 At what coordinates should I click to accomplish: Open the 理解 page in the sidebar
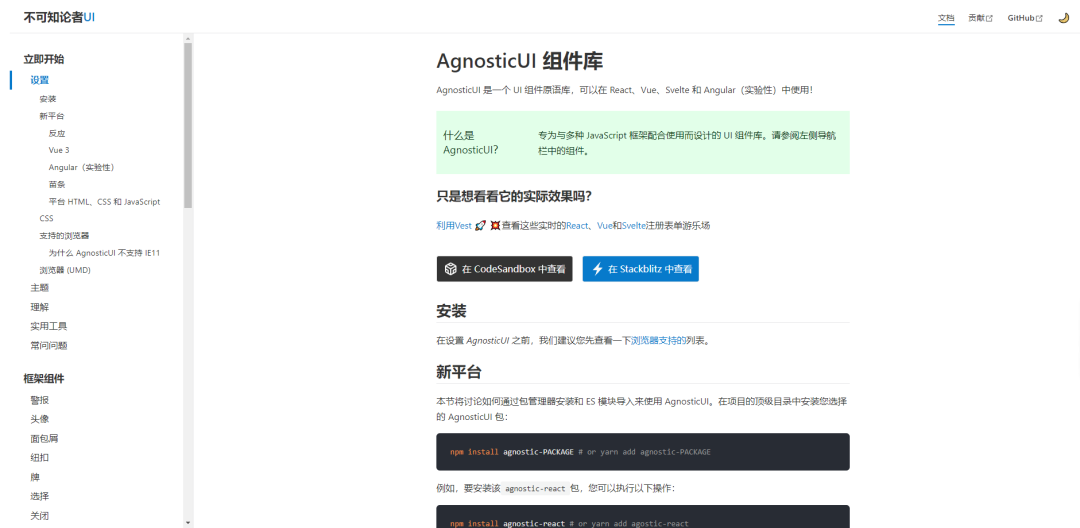(40, 307)
